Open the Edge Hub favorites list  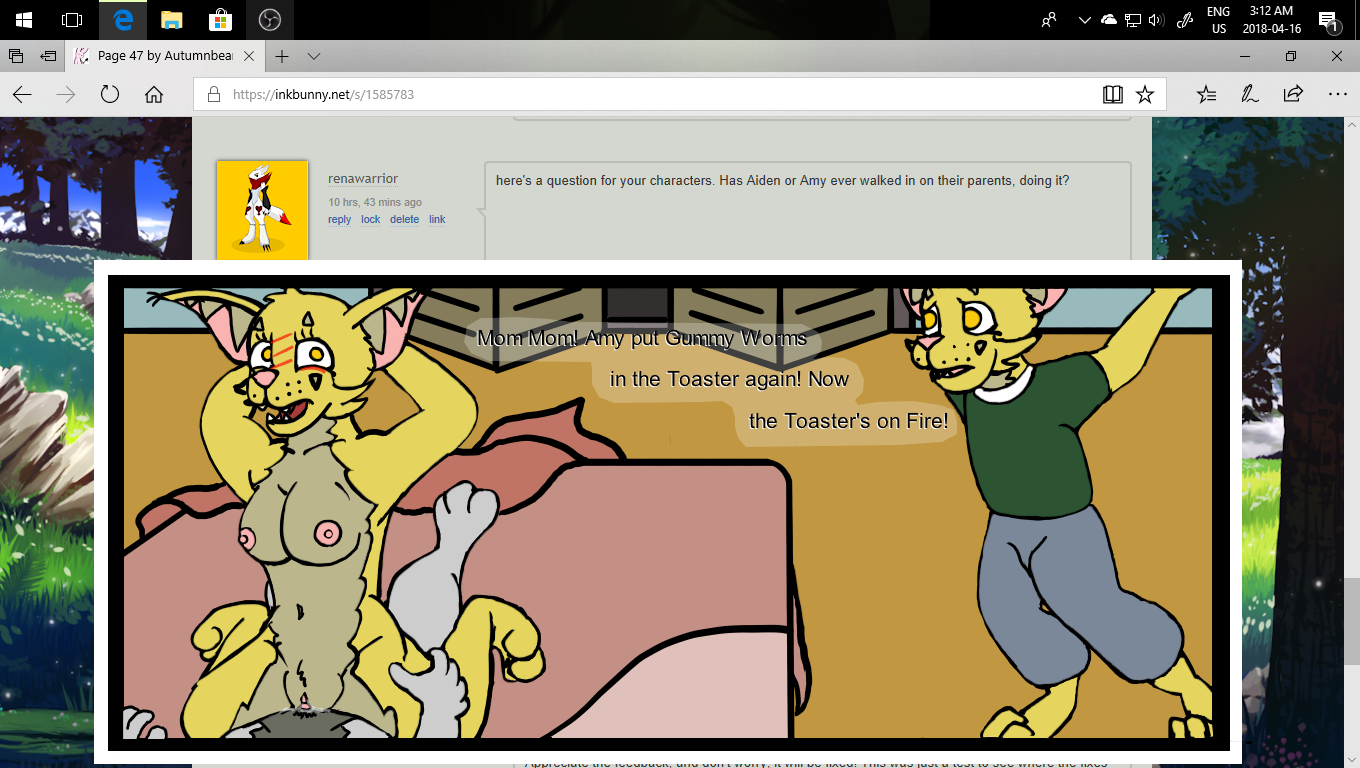[1207, 95]
